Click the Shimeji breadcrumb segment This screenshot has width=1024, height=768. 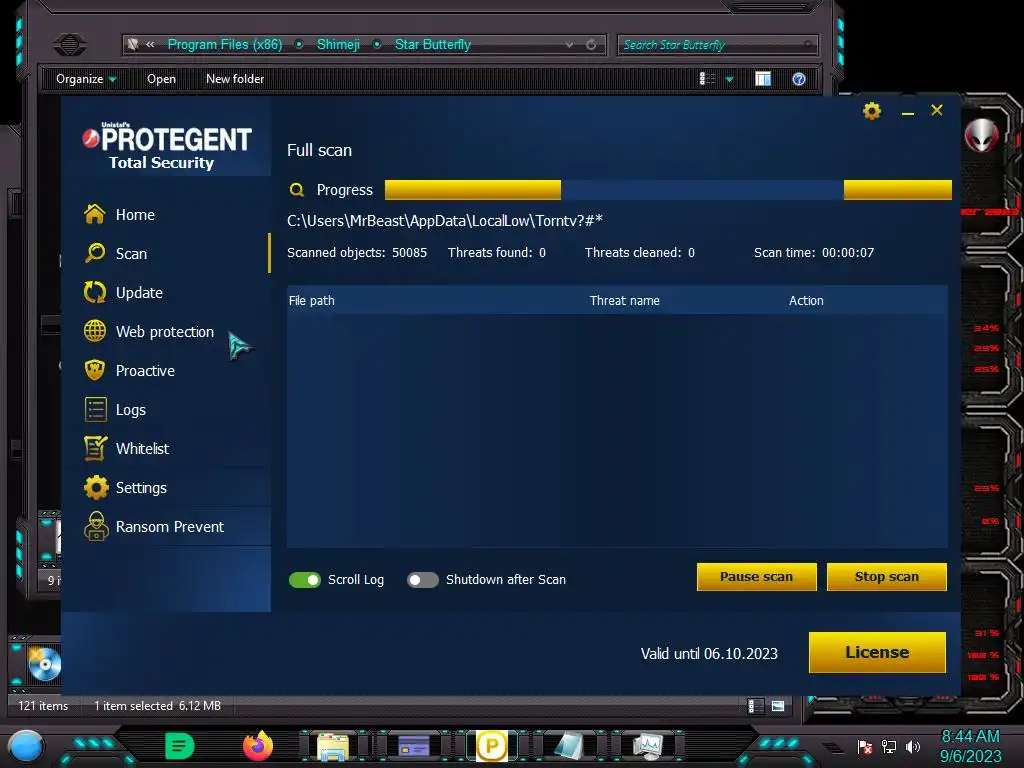pyautogui.click(x=338, y=44)
